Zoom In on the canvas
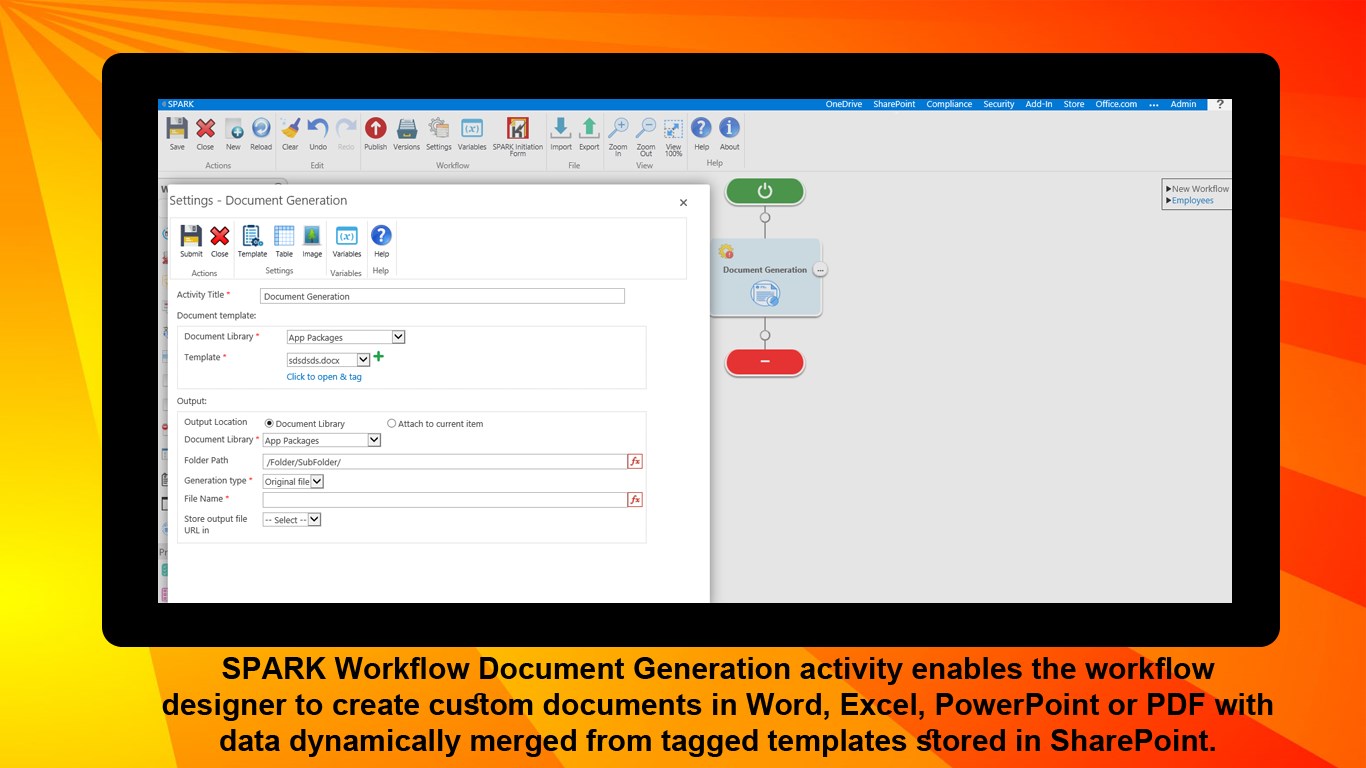The height and width of the screenshot is (768, 1366). 618,136
